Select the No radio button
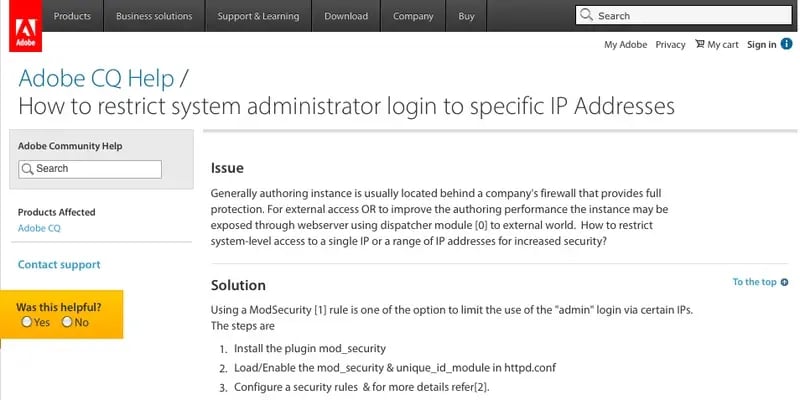This screenshot has width=800, height=400. [67, 322]
